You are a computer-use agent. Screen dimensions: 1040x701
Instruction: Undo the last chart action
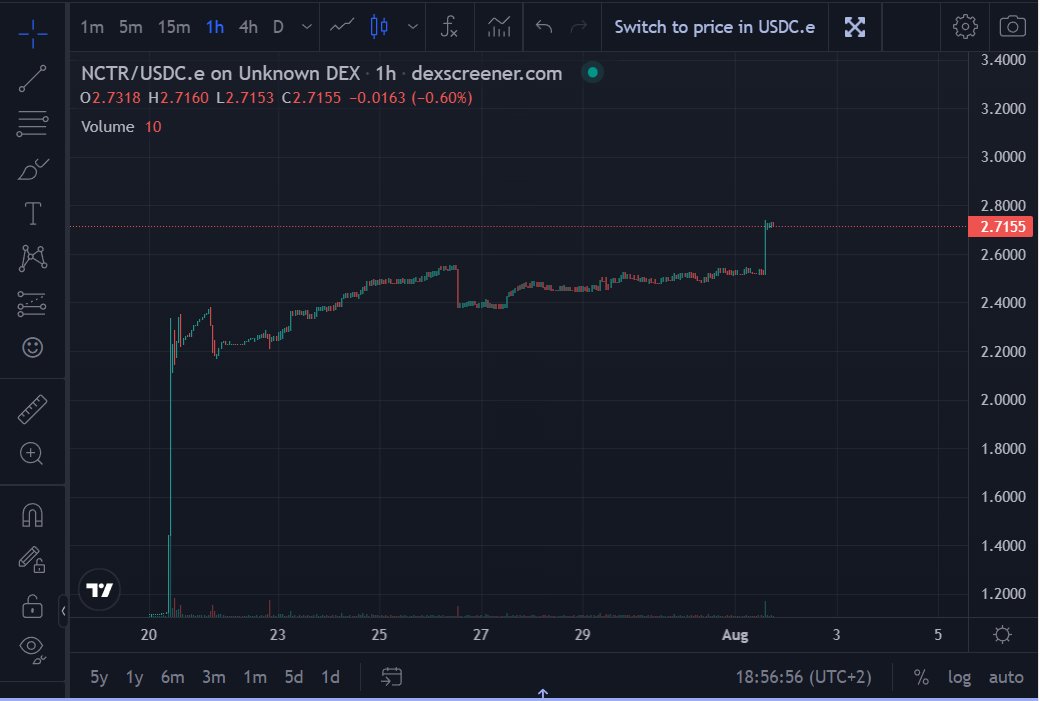point(544,27)
